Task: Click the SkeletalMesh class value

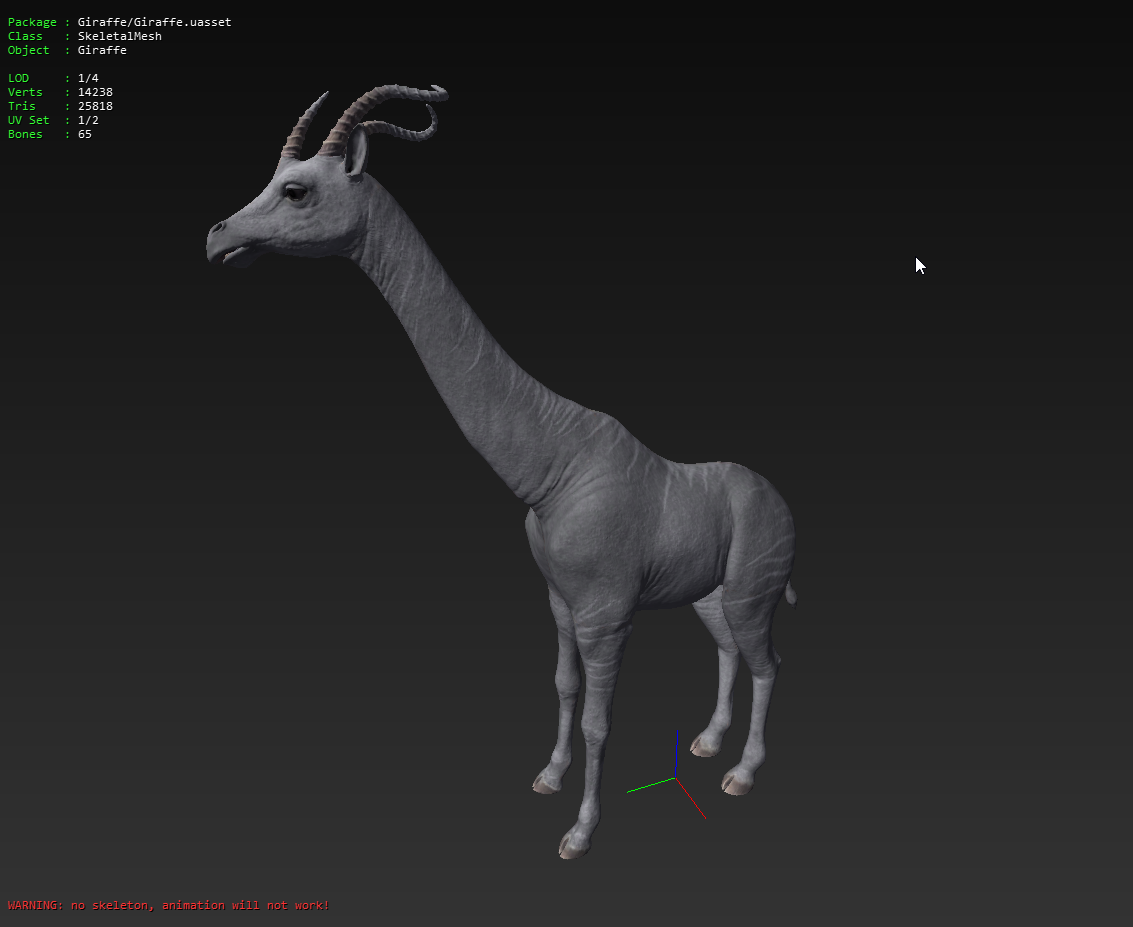Action: pos(119,36)
